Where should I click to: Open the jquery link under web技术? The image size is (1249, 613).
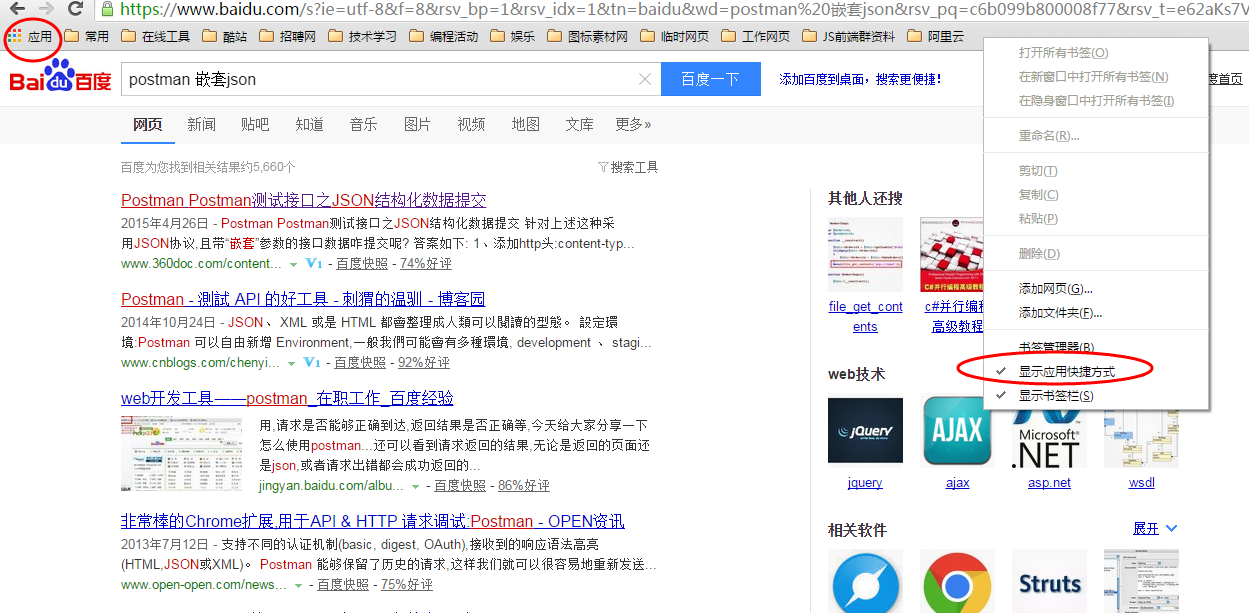[865, 482]
